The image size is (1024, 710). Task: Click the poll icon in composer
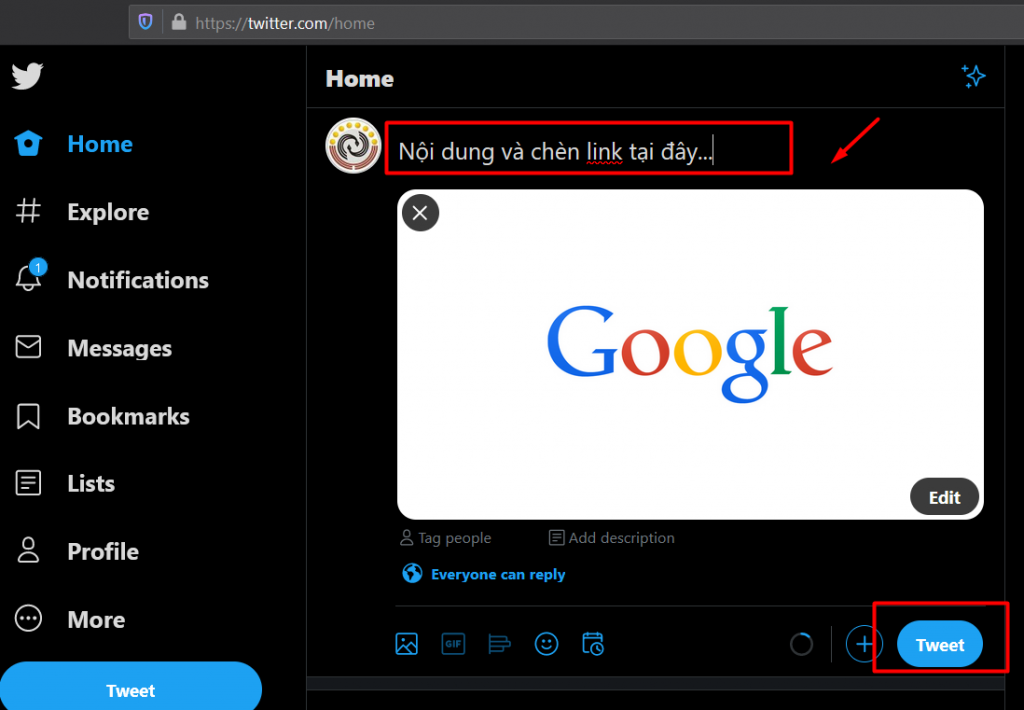[x=500, y=644]
